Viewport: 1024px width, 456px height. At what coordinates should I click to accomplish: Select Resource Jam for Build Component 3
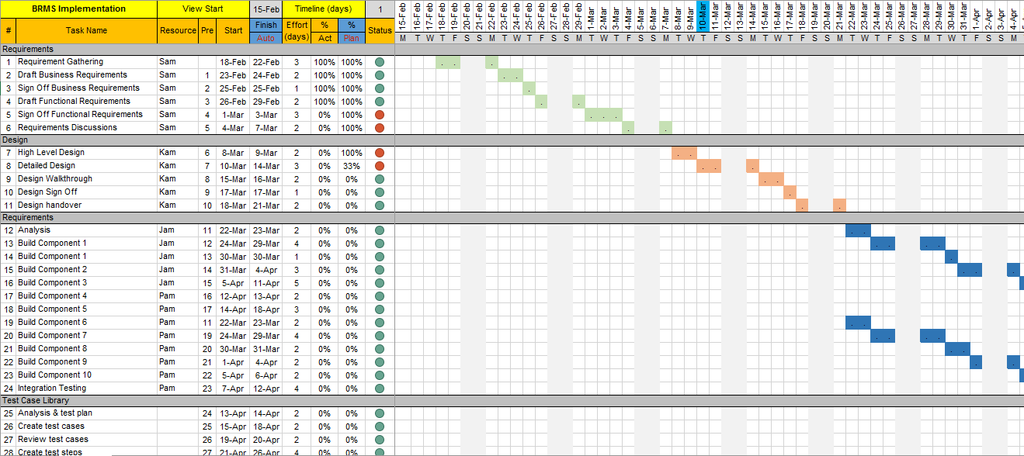[x=167, y=283]
